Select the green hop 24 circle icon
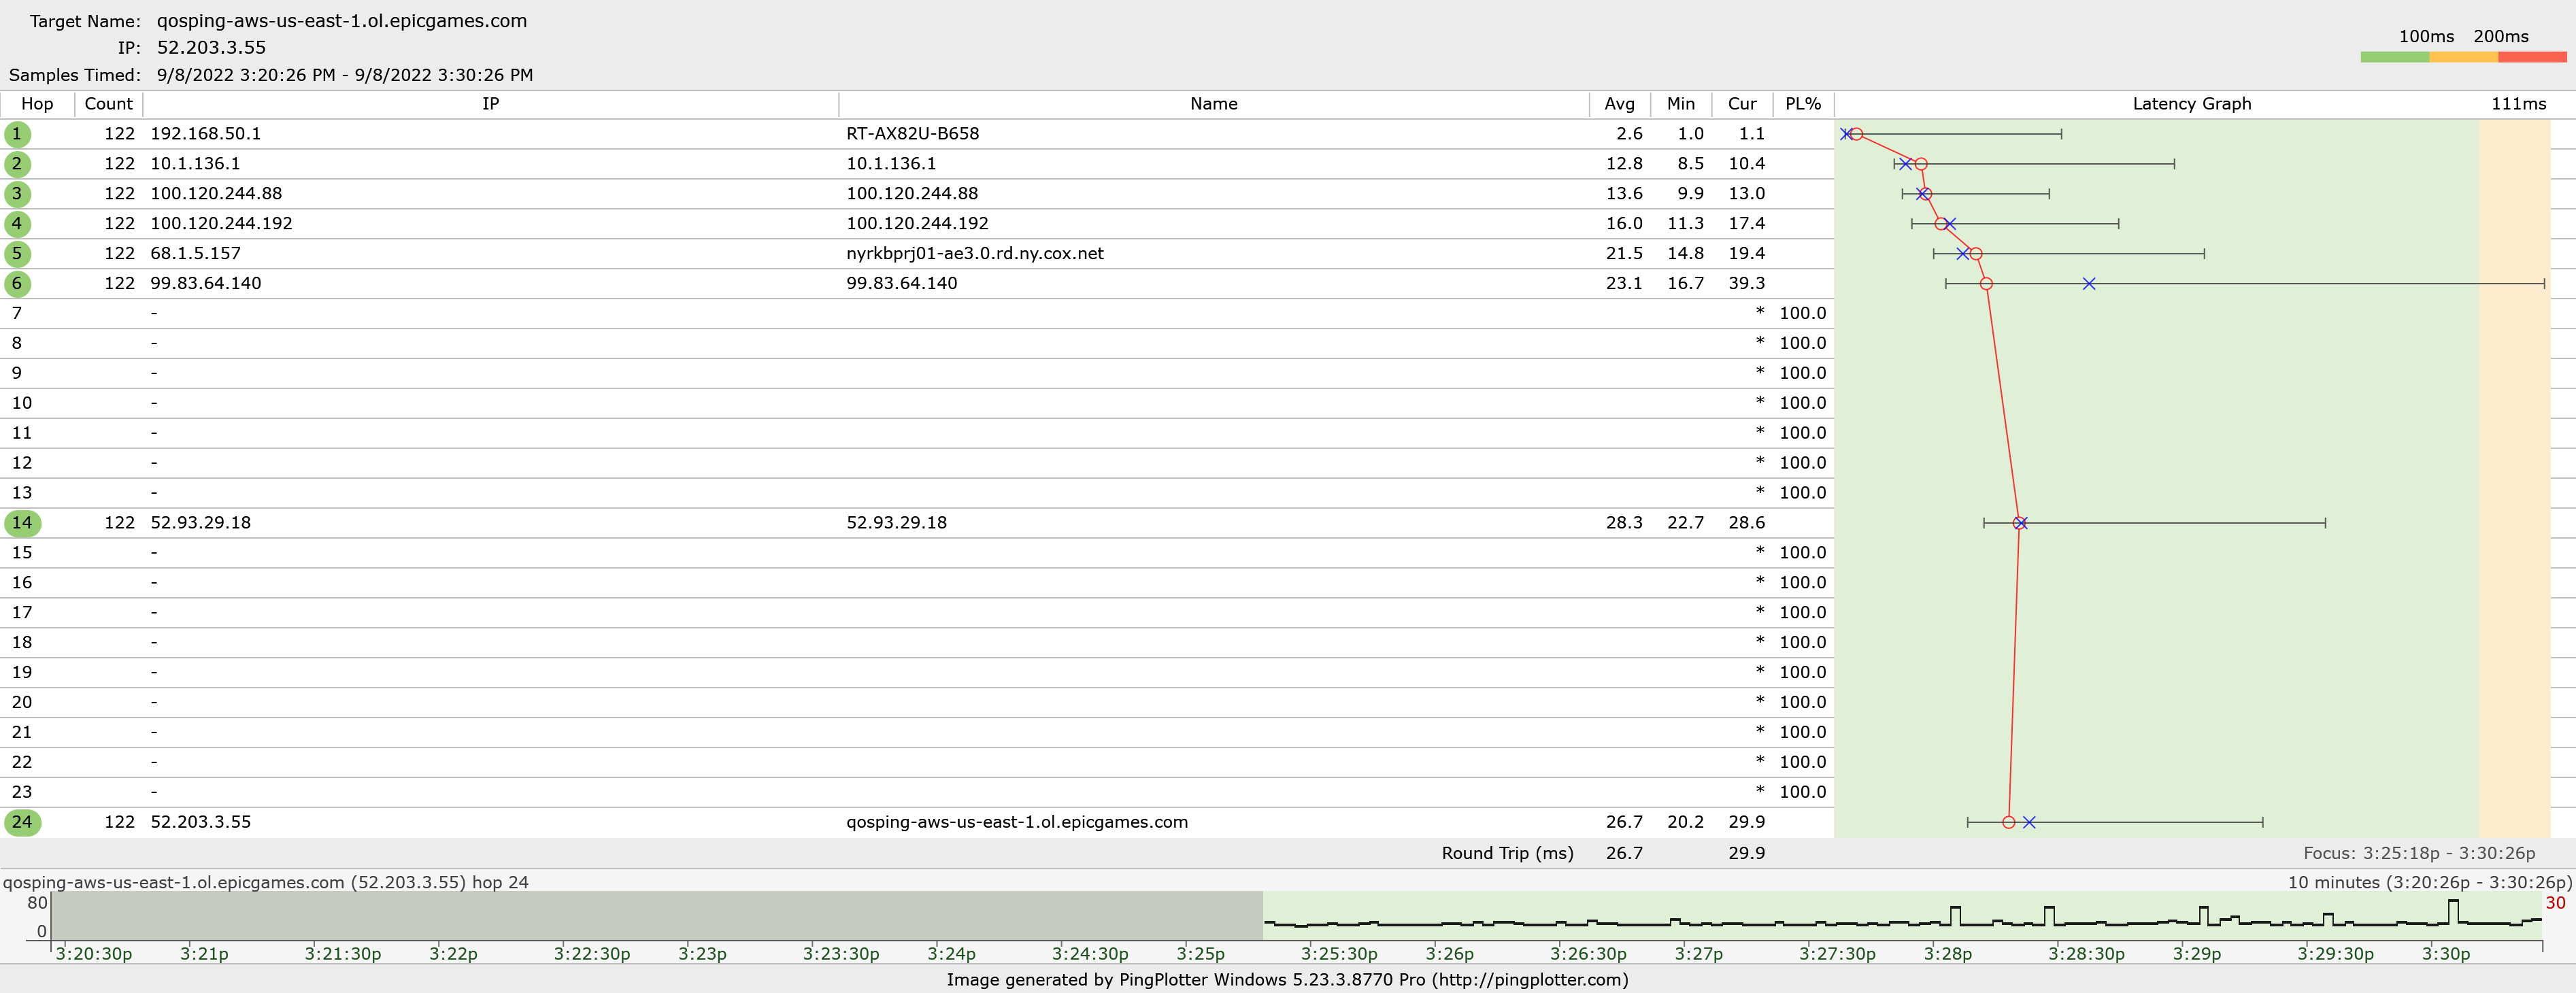The image size is (2576, 993). point(22,822)
